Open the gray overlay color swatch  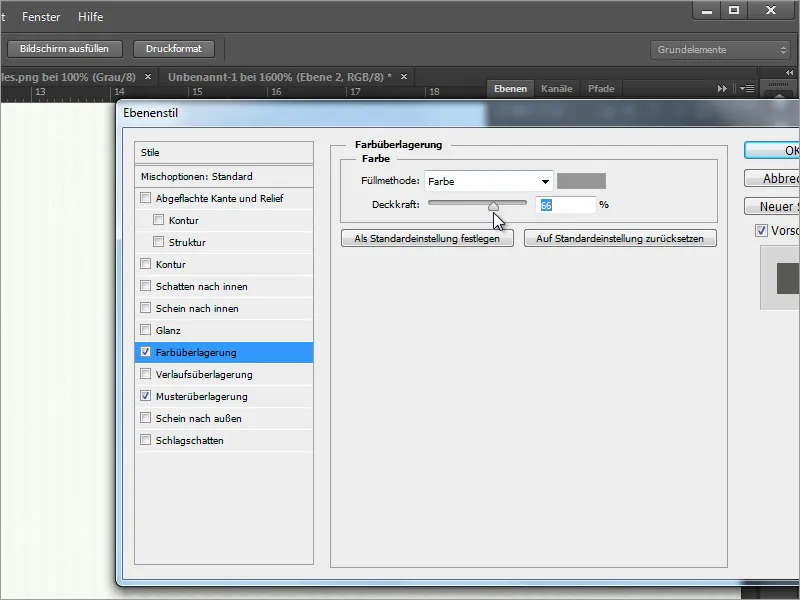[x=581, y=181]
